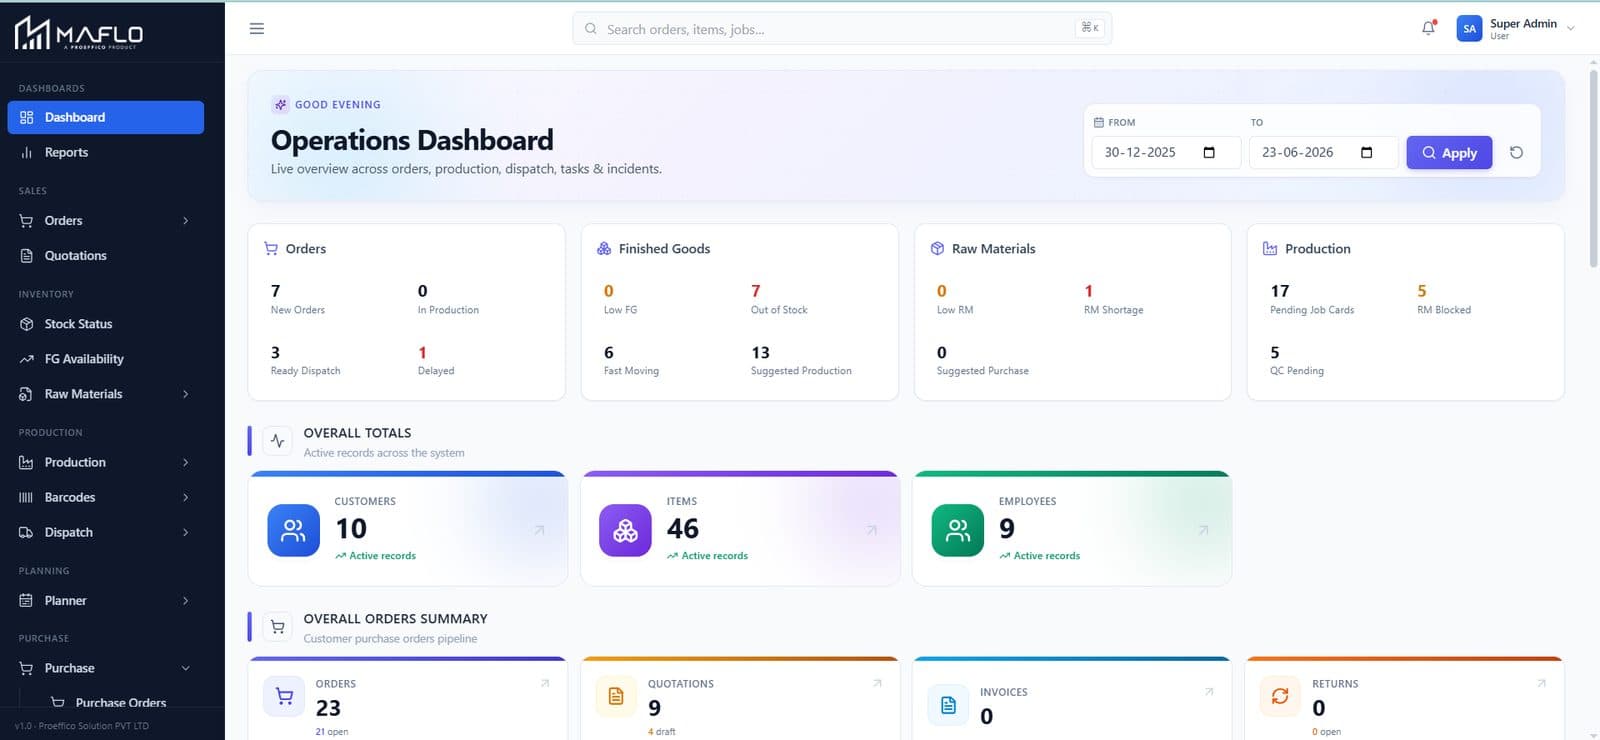The image size is (1600, 740).
Task: Open Customers card arrow link icon
Action: 539,530
